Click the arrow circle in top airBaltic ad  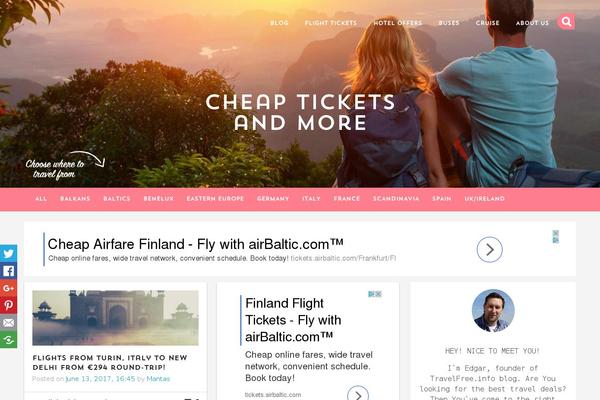[489, 250]
